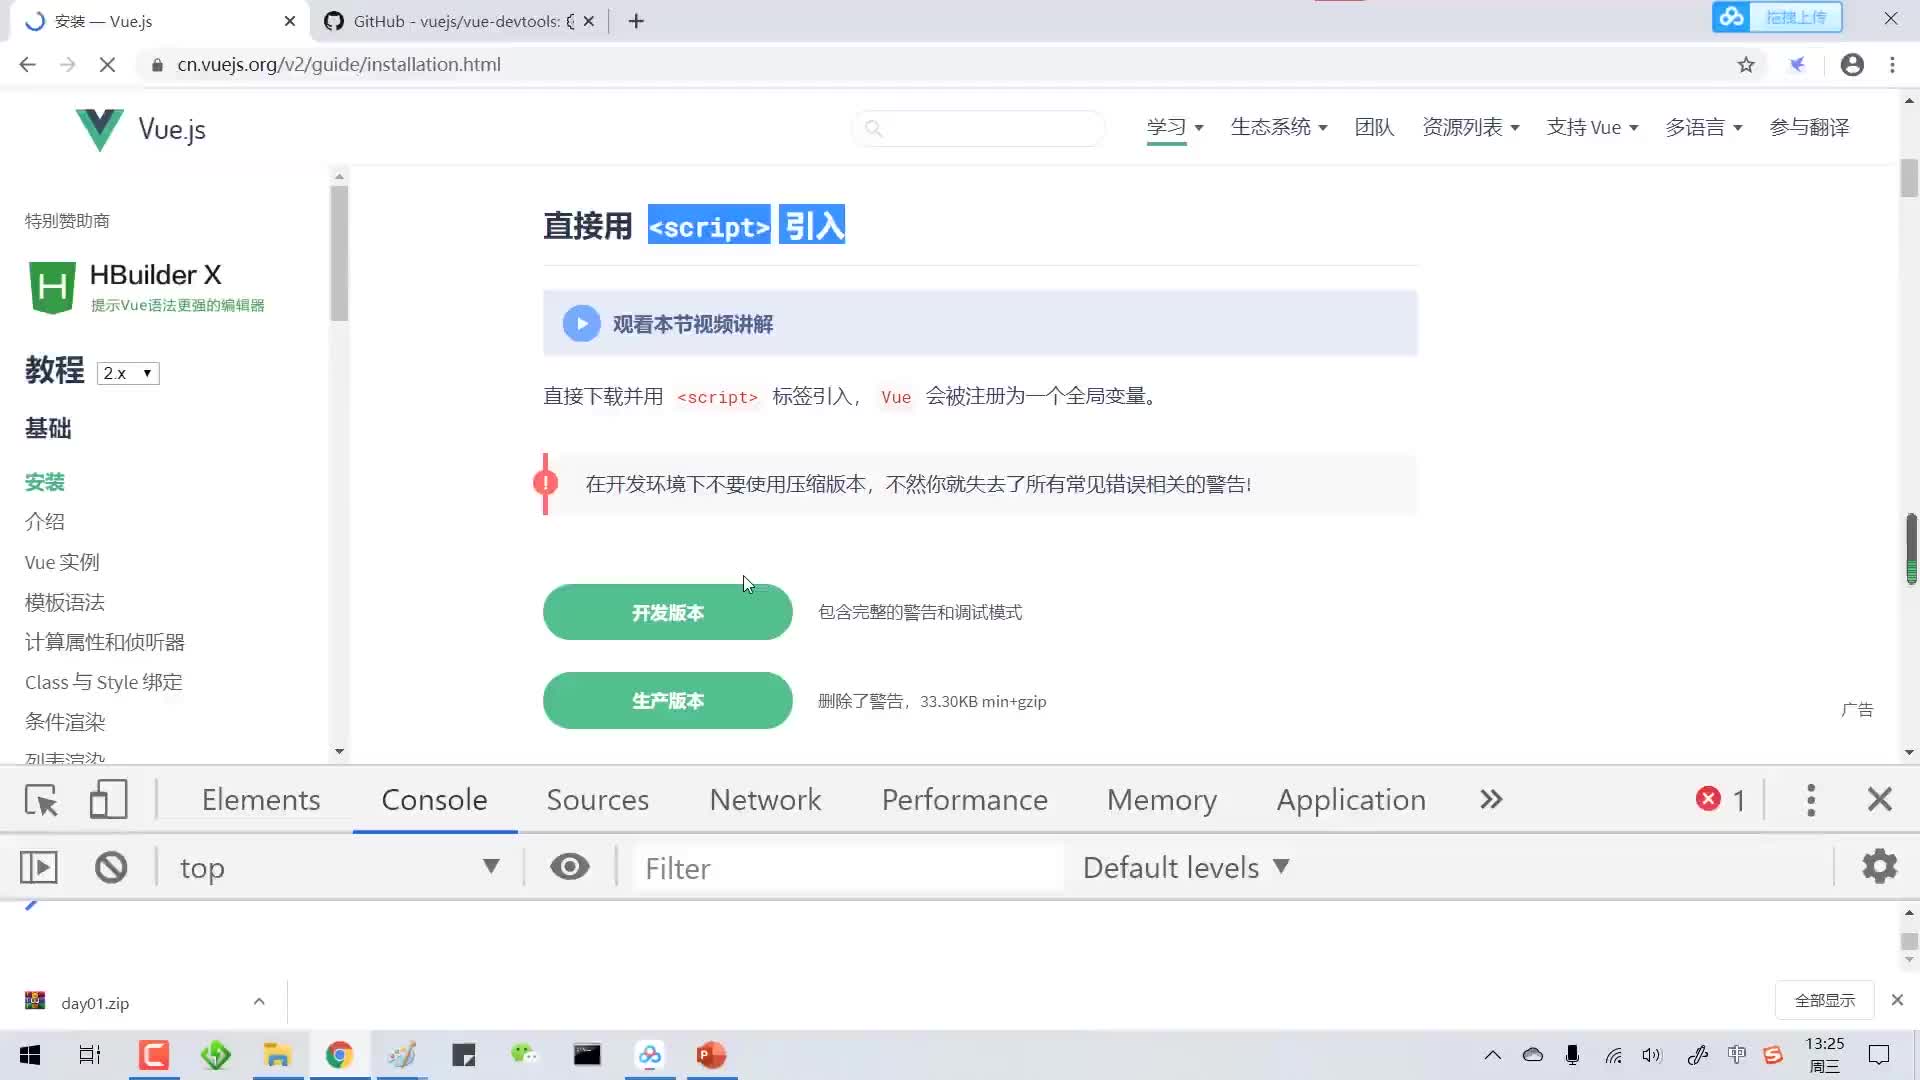
Task: Download the 生产版本 build
Action: click(x=668, y=700)
